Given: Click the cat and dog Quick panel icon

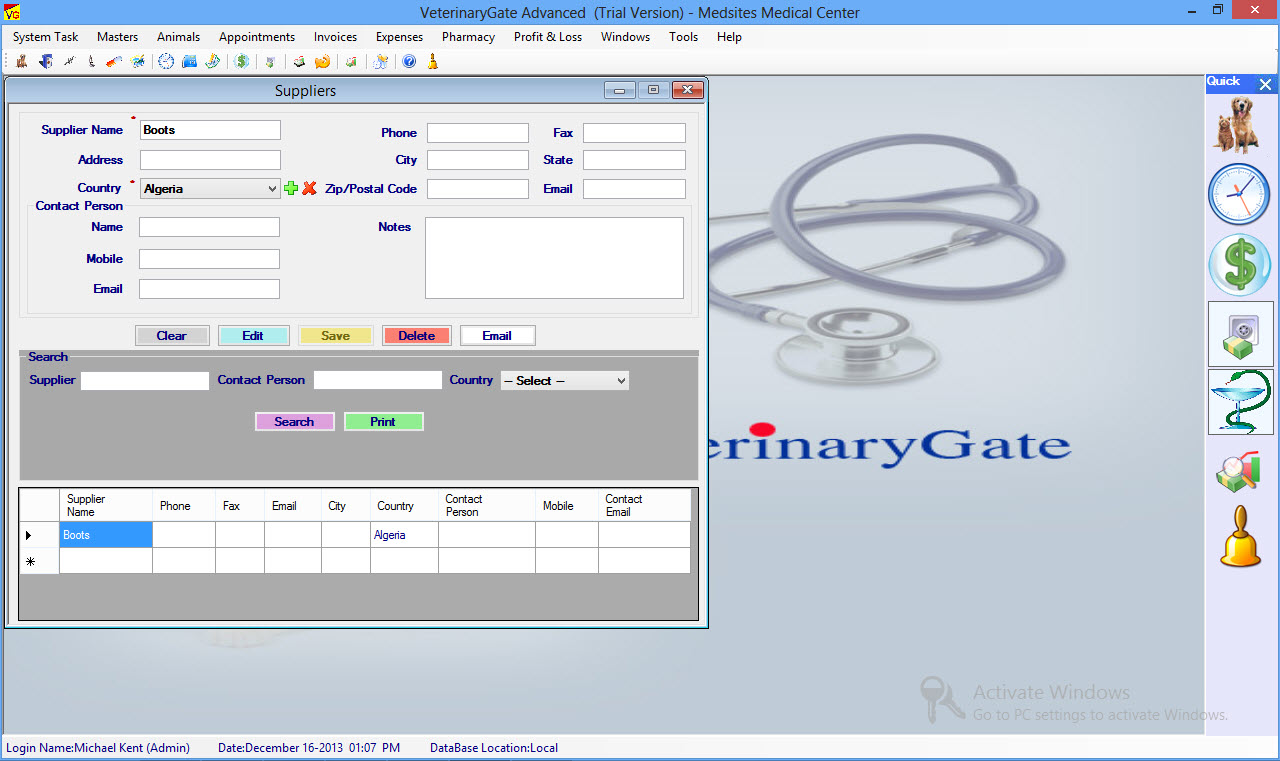Looking at the screenshot, I should coord(1240,125).
